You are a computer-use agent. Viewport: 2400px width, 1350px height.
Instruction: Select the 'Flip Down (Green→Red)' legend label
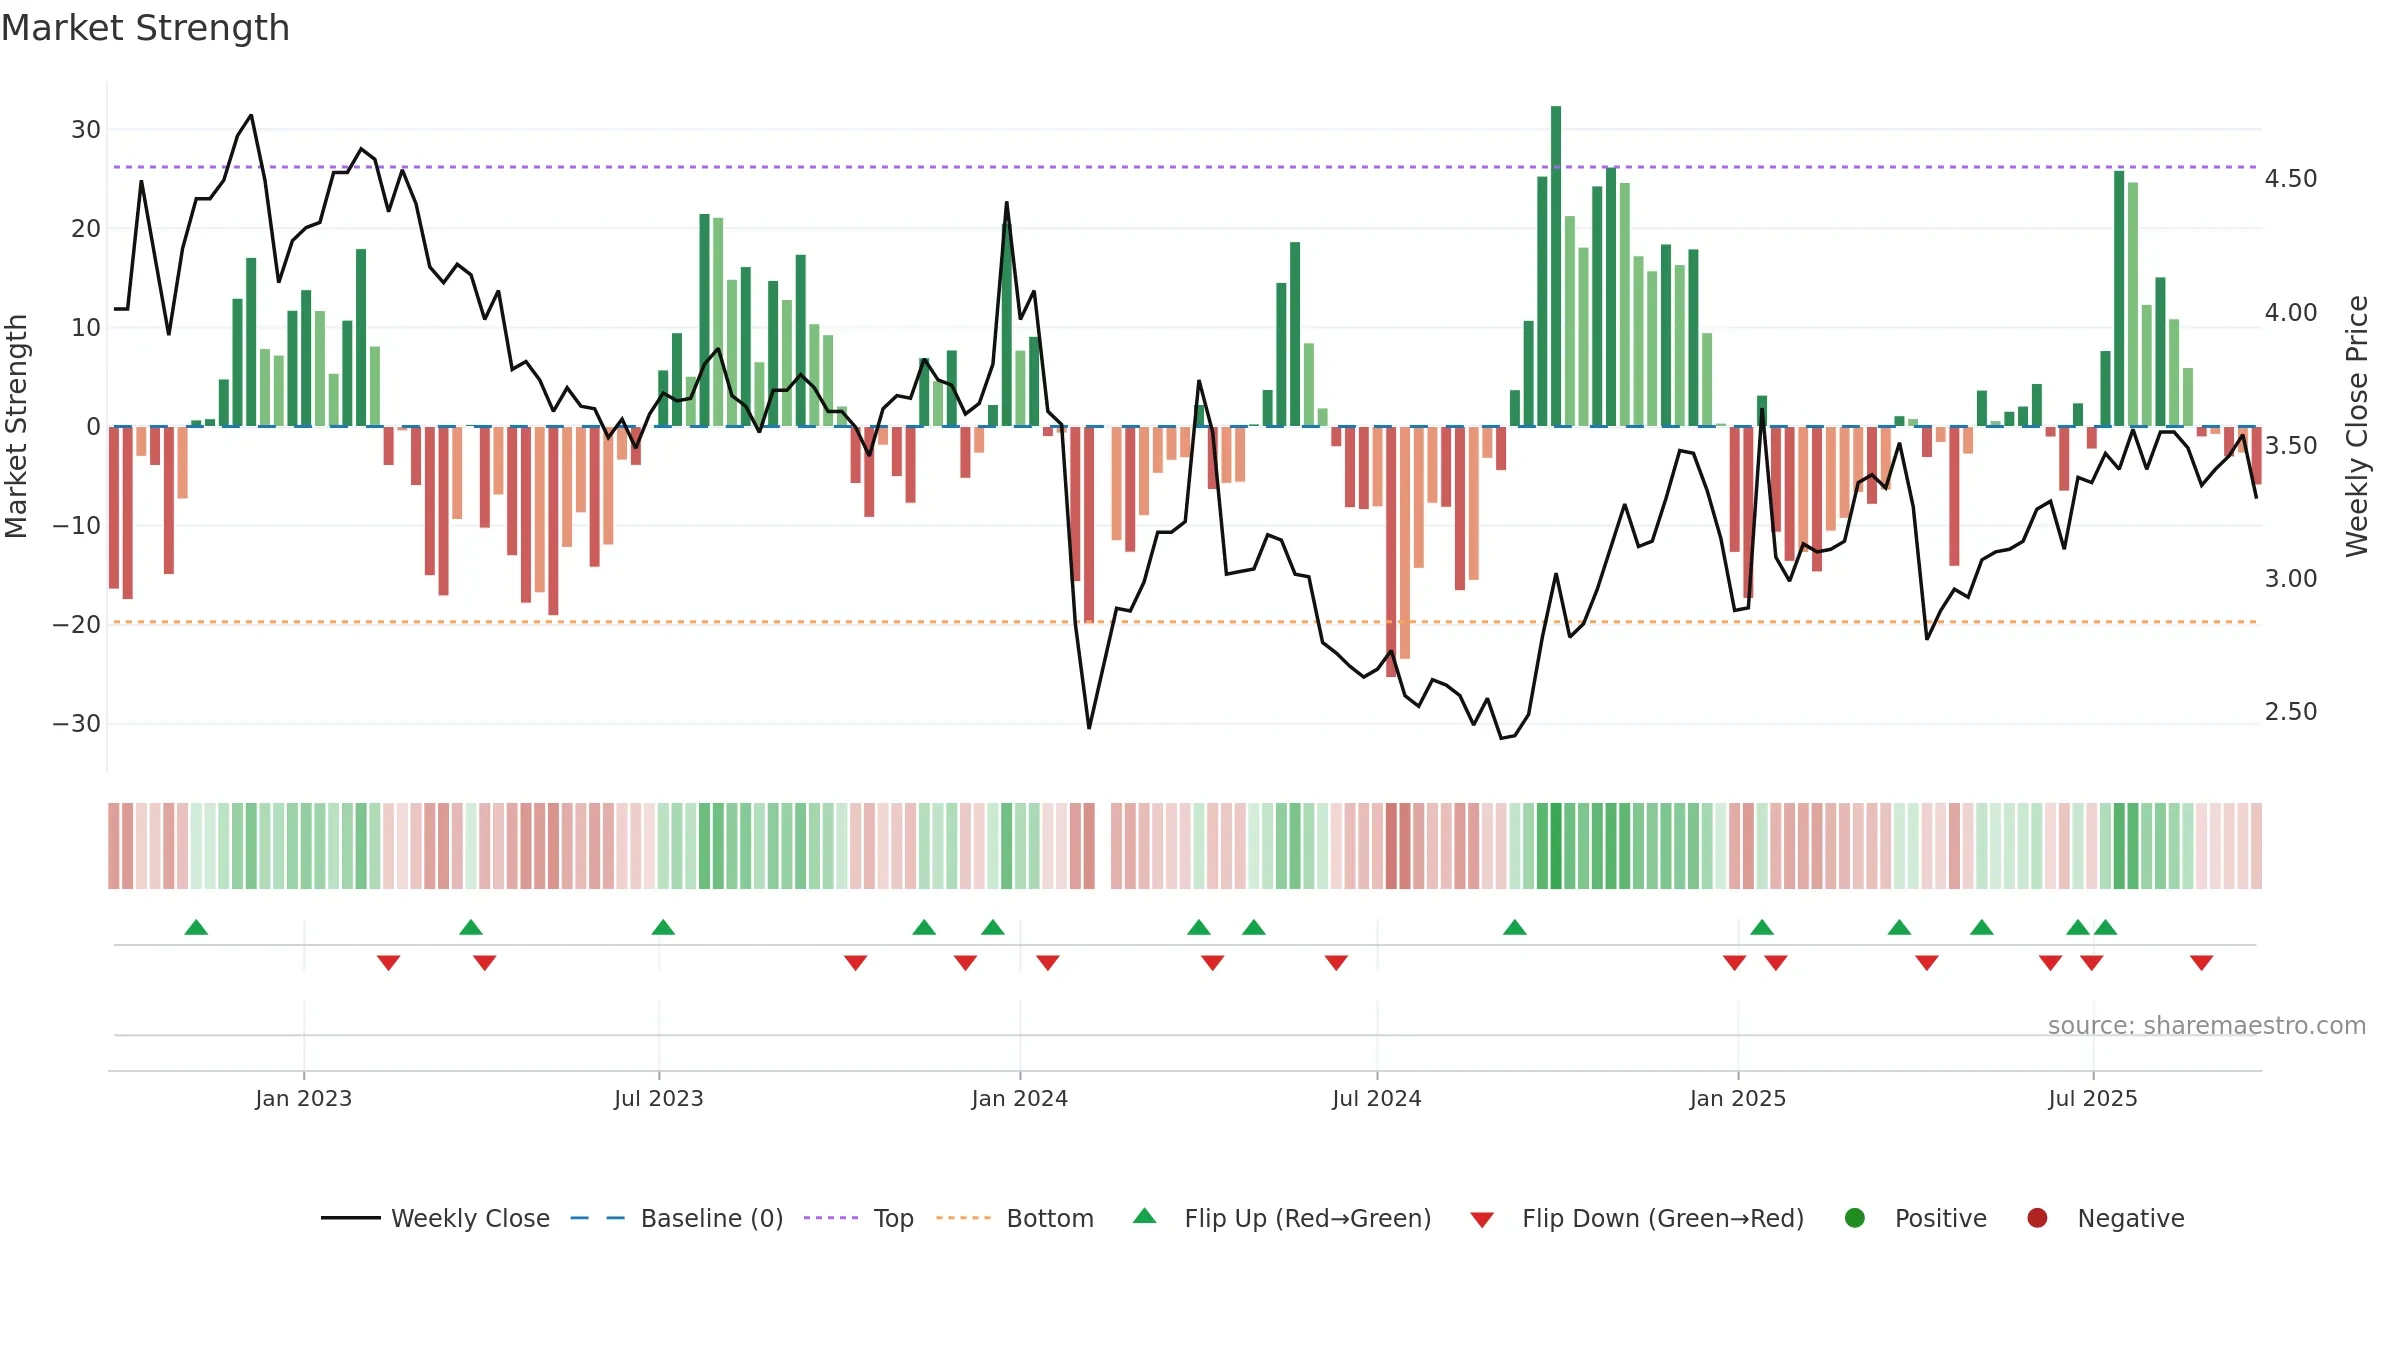(1663, 1218)
